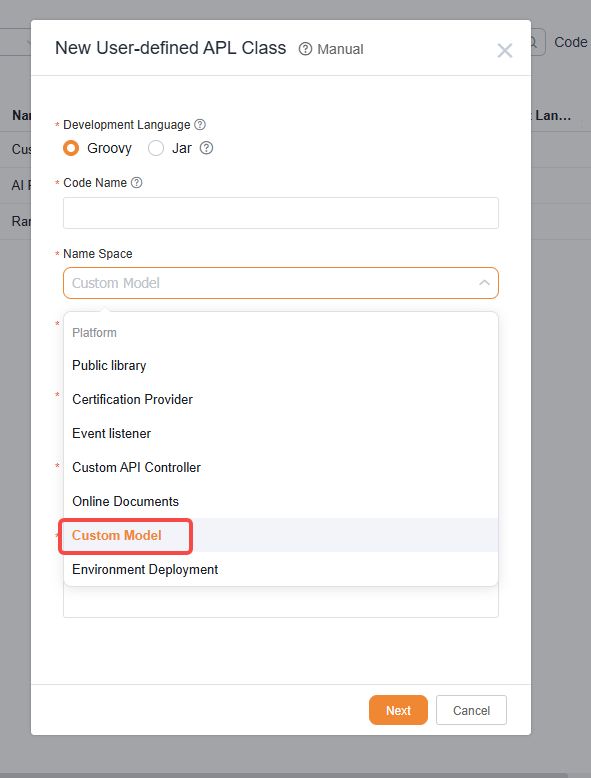Click the Code Name input field
591x778 pixels.
281,213
